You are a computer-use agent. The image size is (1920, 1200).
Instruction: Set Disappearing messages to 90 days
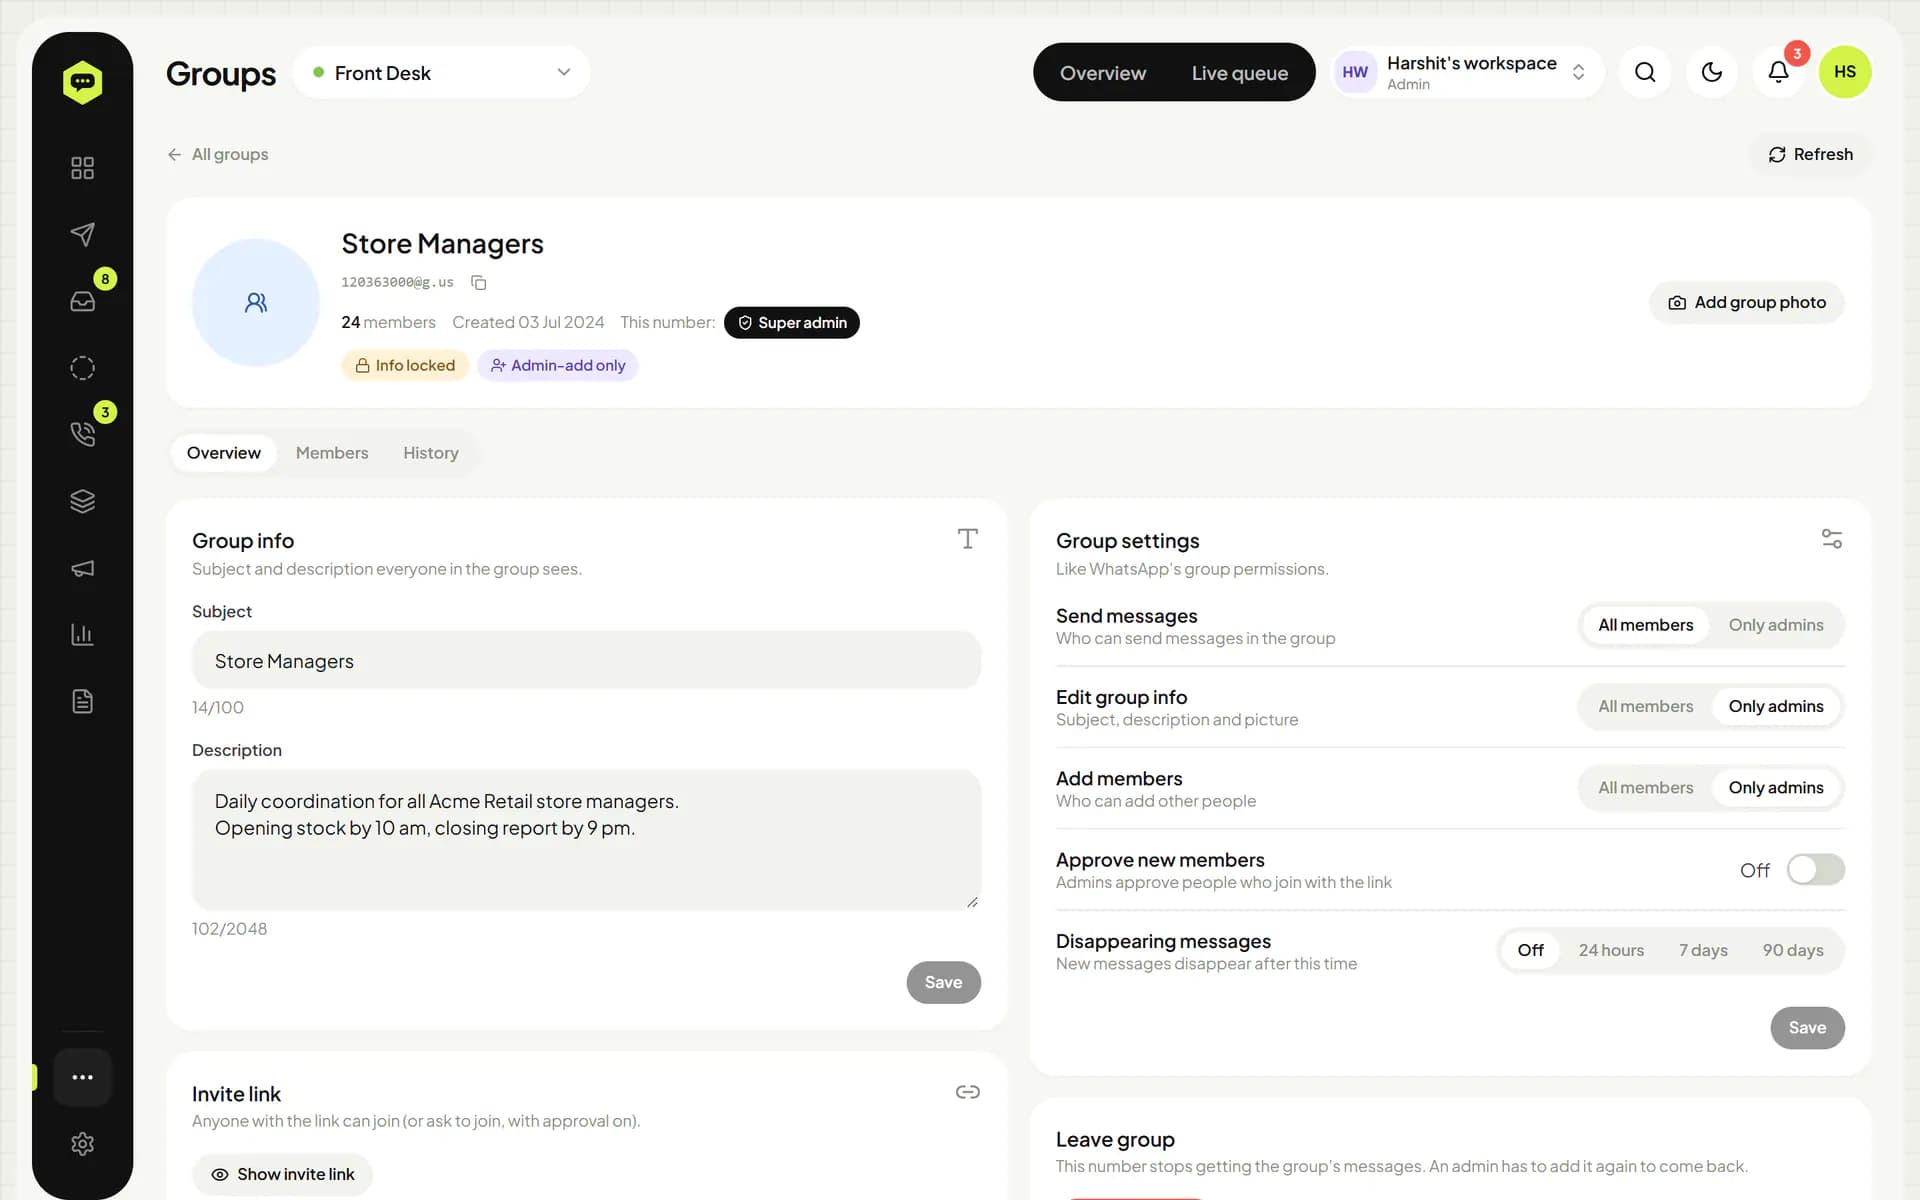point(1793,950)
